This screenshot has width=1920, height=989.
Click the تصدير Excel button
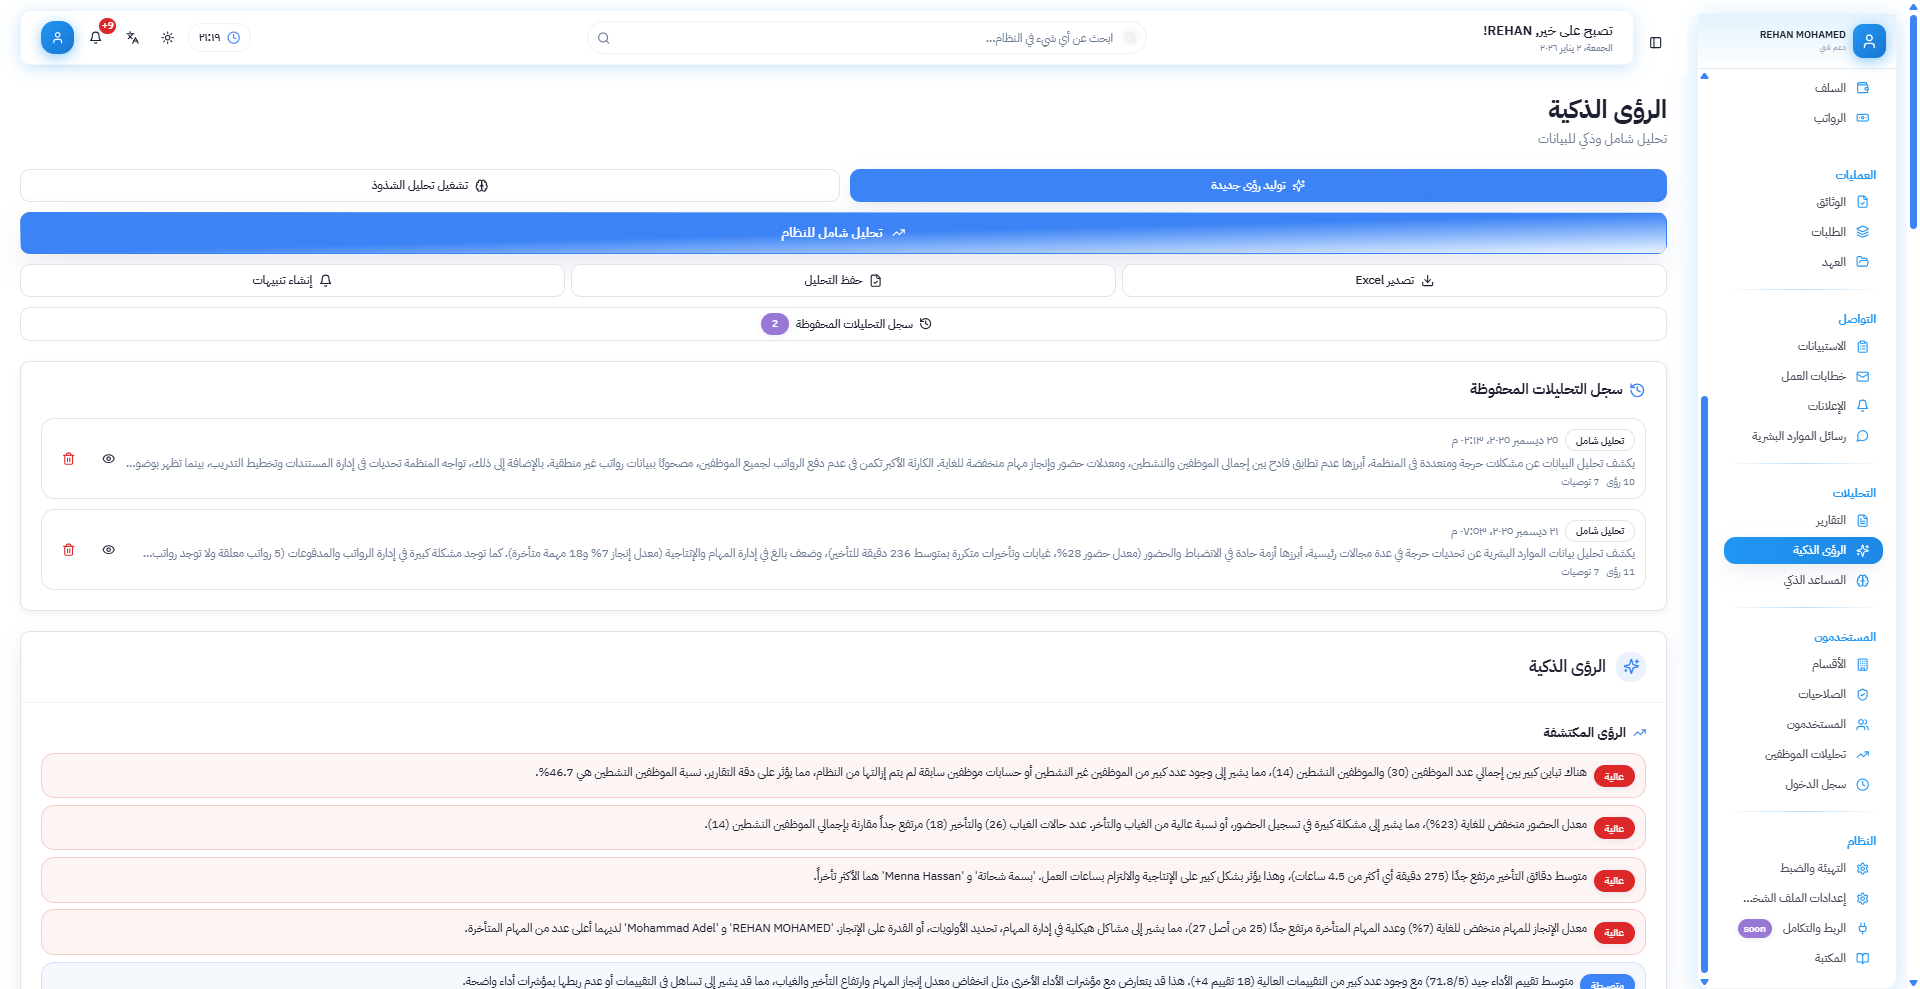[1393, 281]
